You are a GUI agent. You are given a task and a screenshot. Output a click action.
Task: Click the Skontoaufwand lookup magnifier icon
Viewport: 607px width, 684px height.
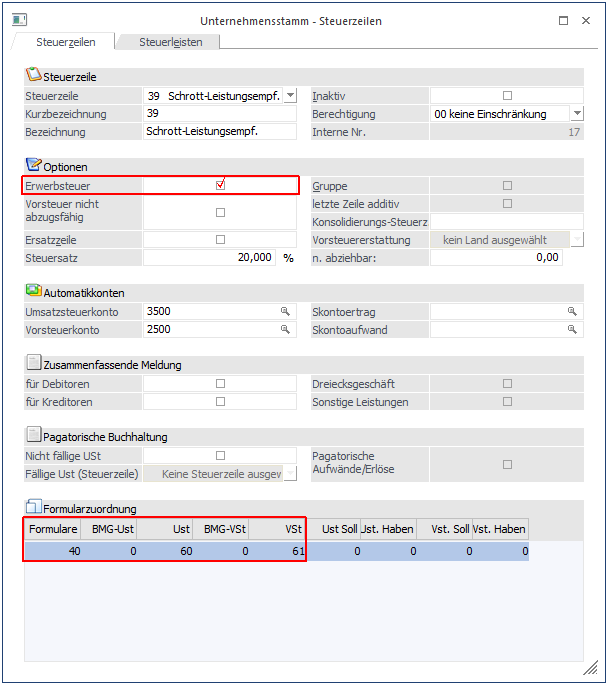coord(572,329)
